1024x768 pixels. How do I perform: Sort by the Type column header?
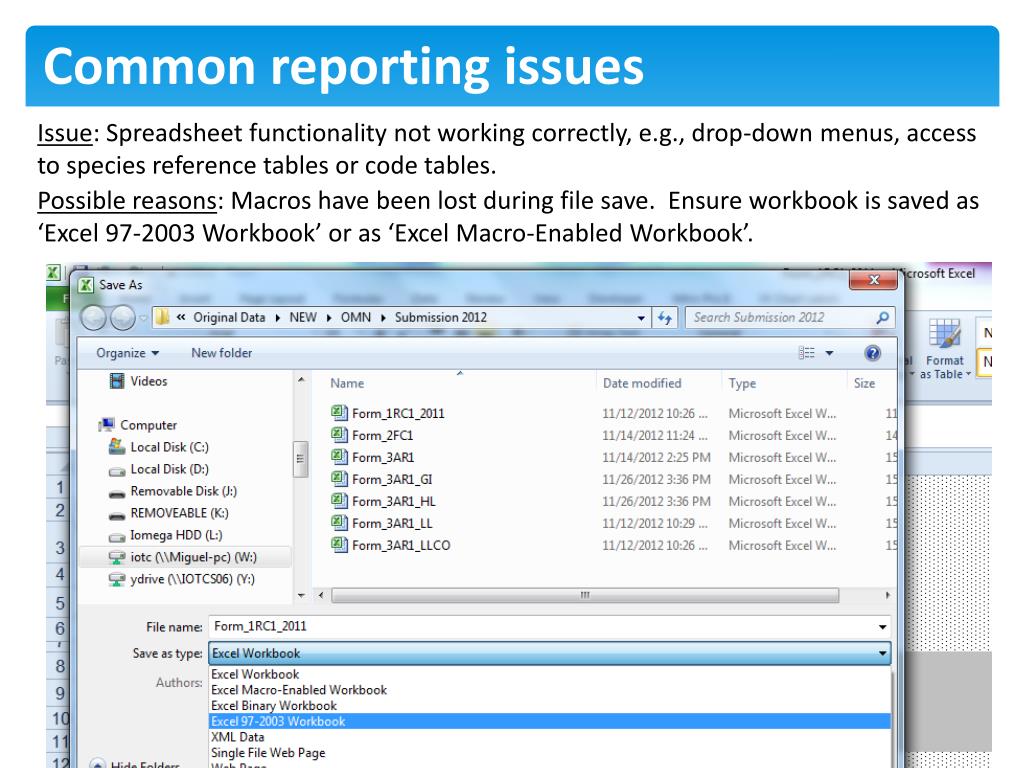pos(743,383)
